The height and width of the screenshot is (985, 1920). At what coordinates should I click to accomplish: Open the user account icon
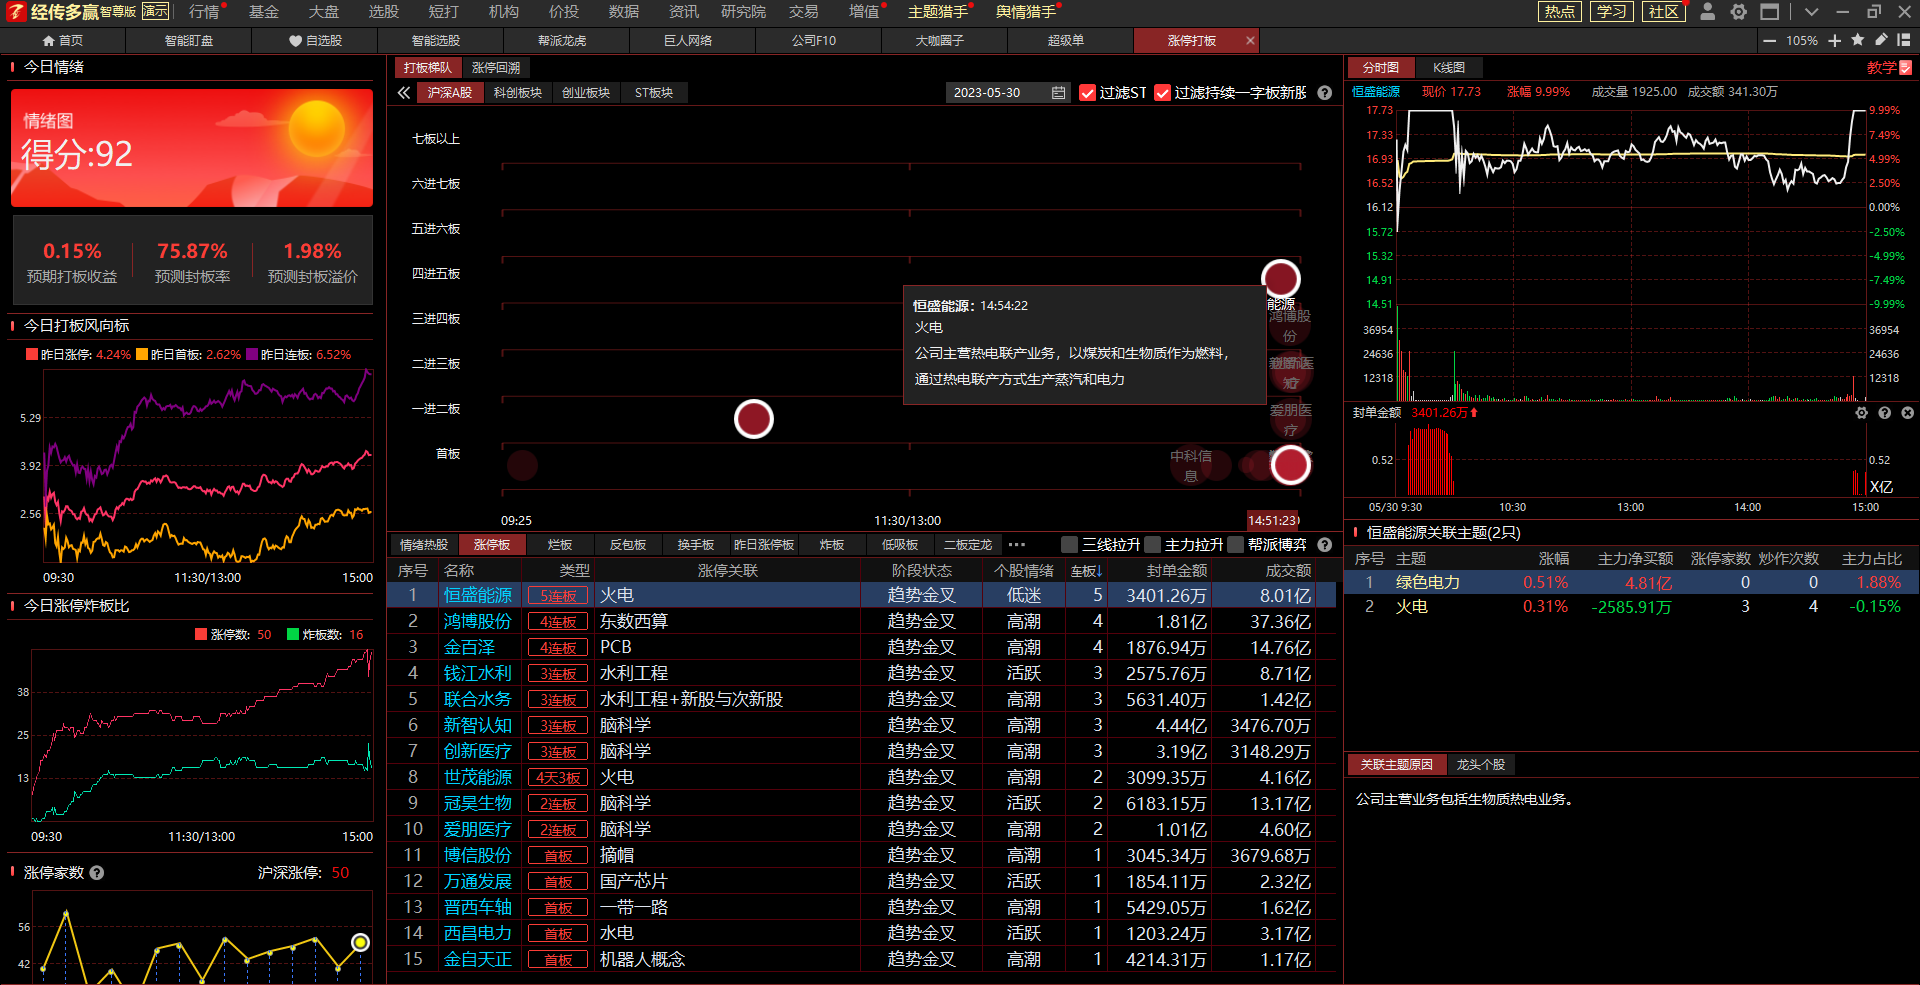(1708, 12)
